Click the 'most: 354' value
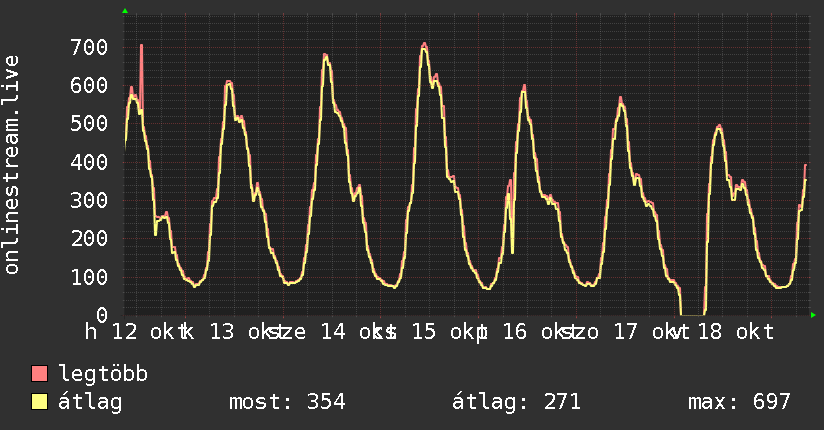The height and width of the screenshot is (430, 824). point(287,402)
